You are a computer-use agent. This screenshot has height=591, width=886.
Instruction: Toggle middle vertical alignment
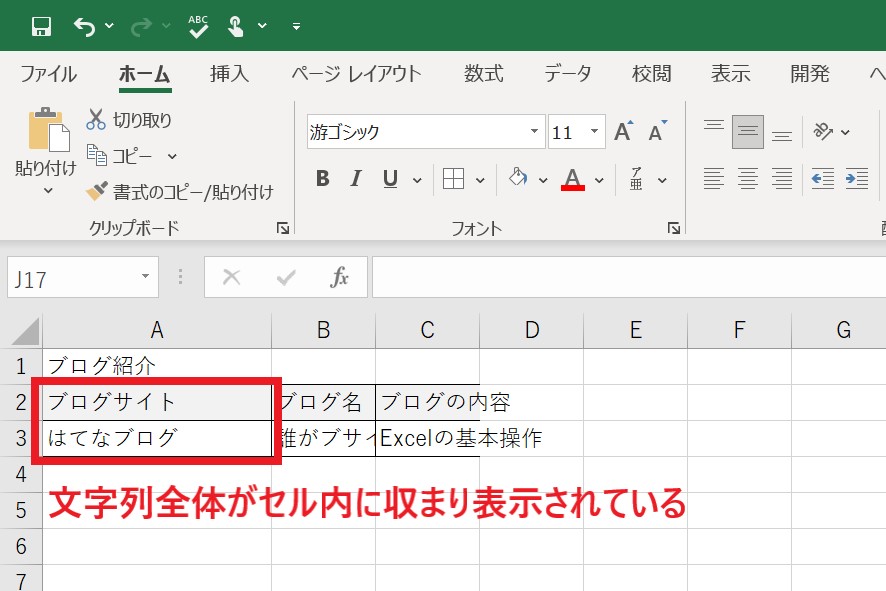point(748,132)
